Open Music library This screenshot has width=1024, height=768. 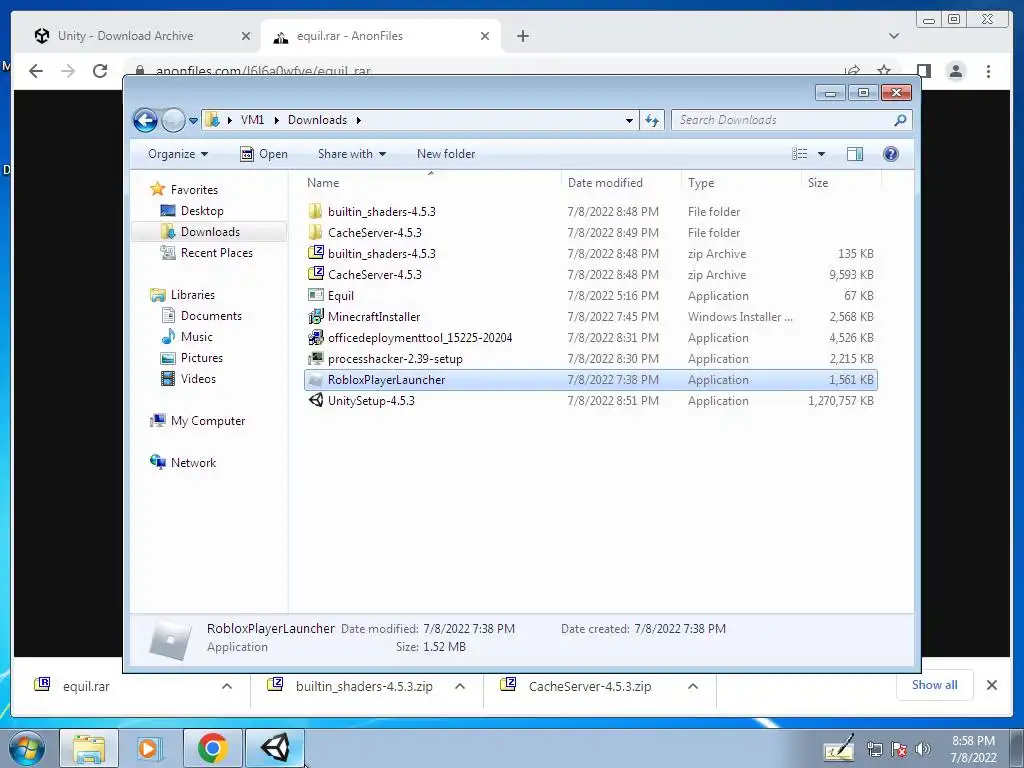[197, 337]
